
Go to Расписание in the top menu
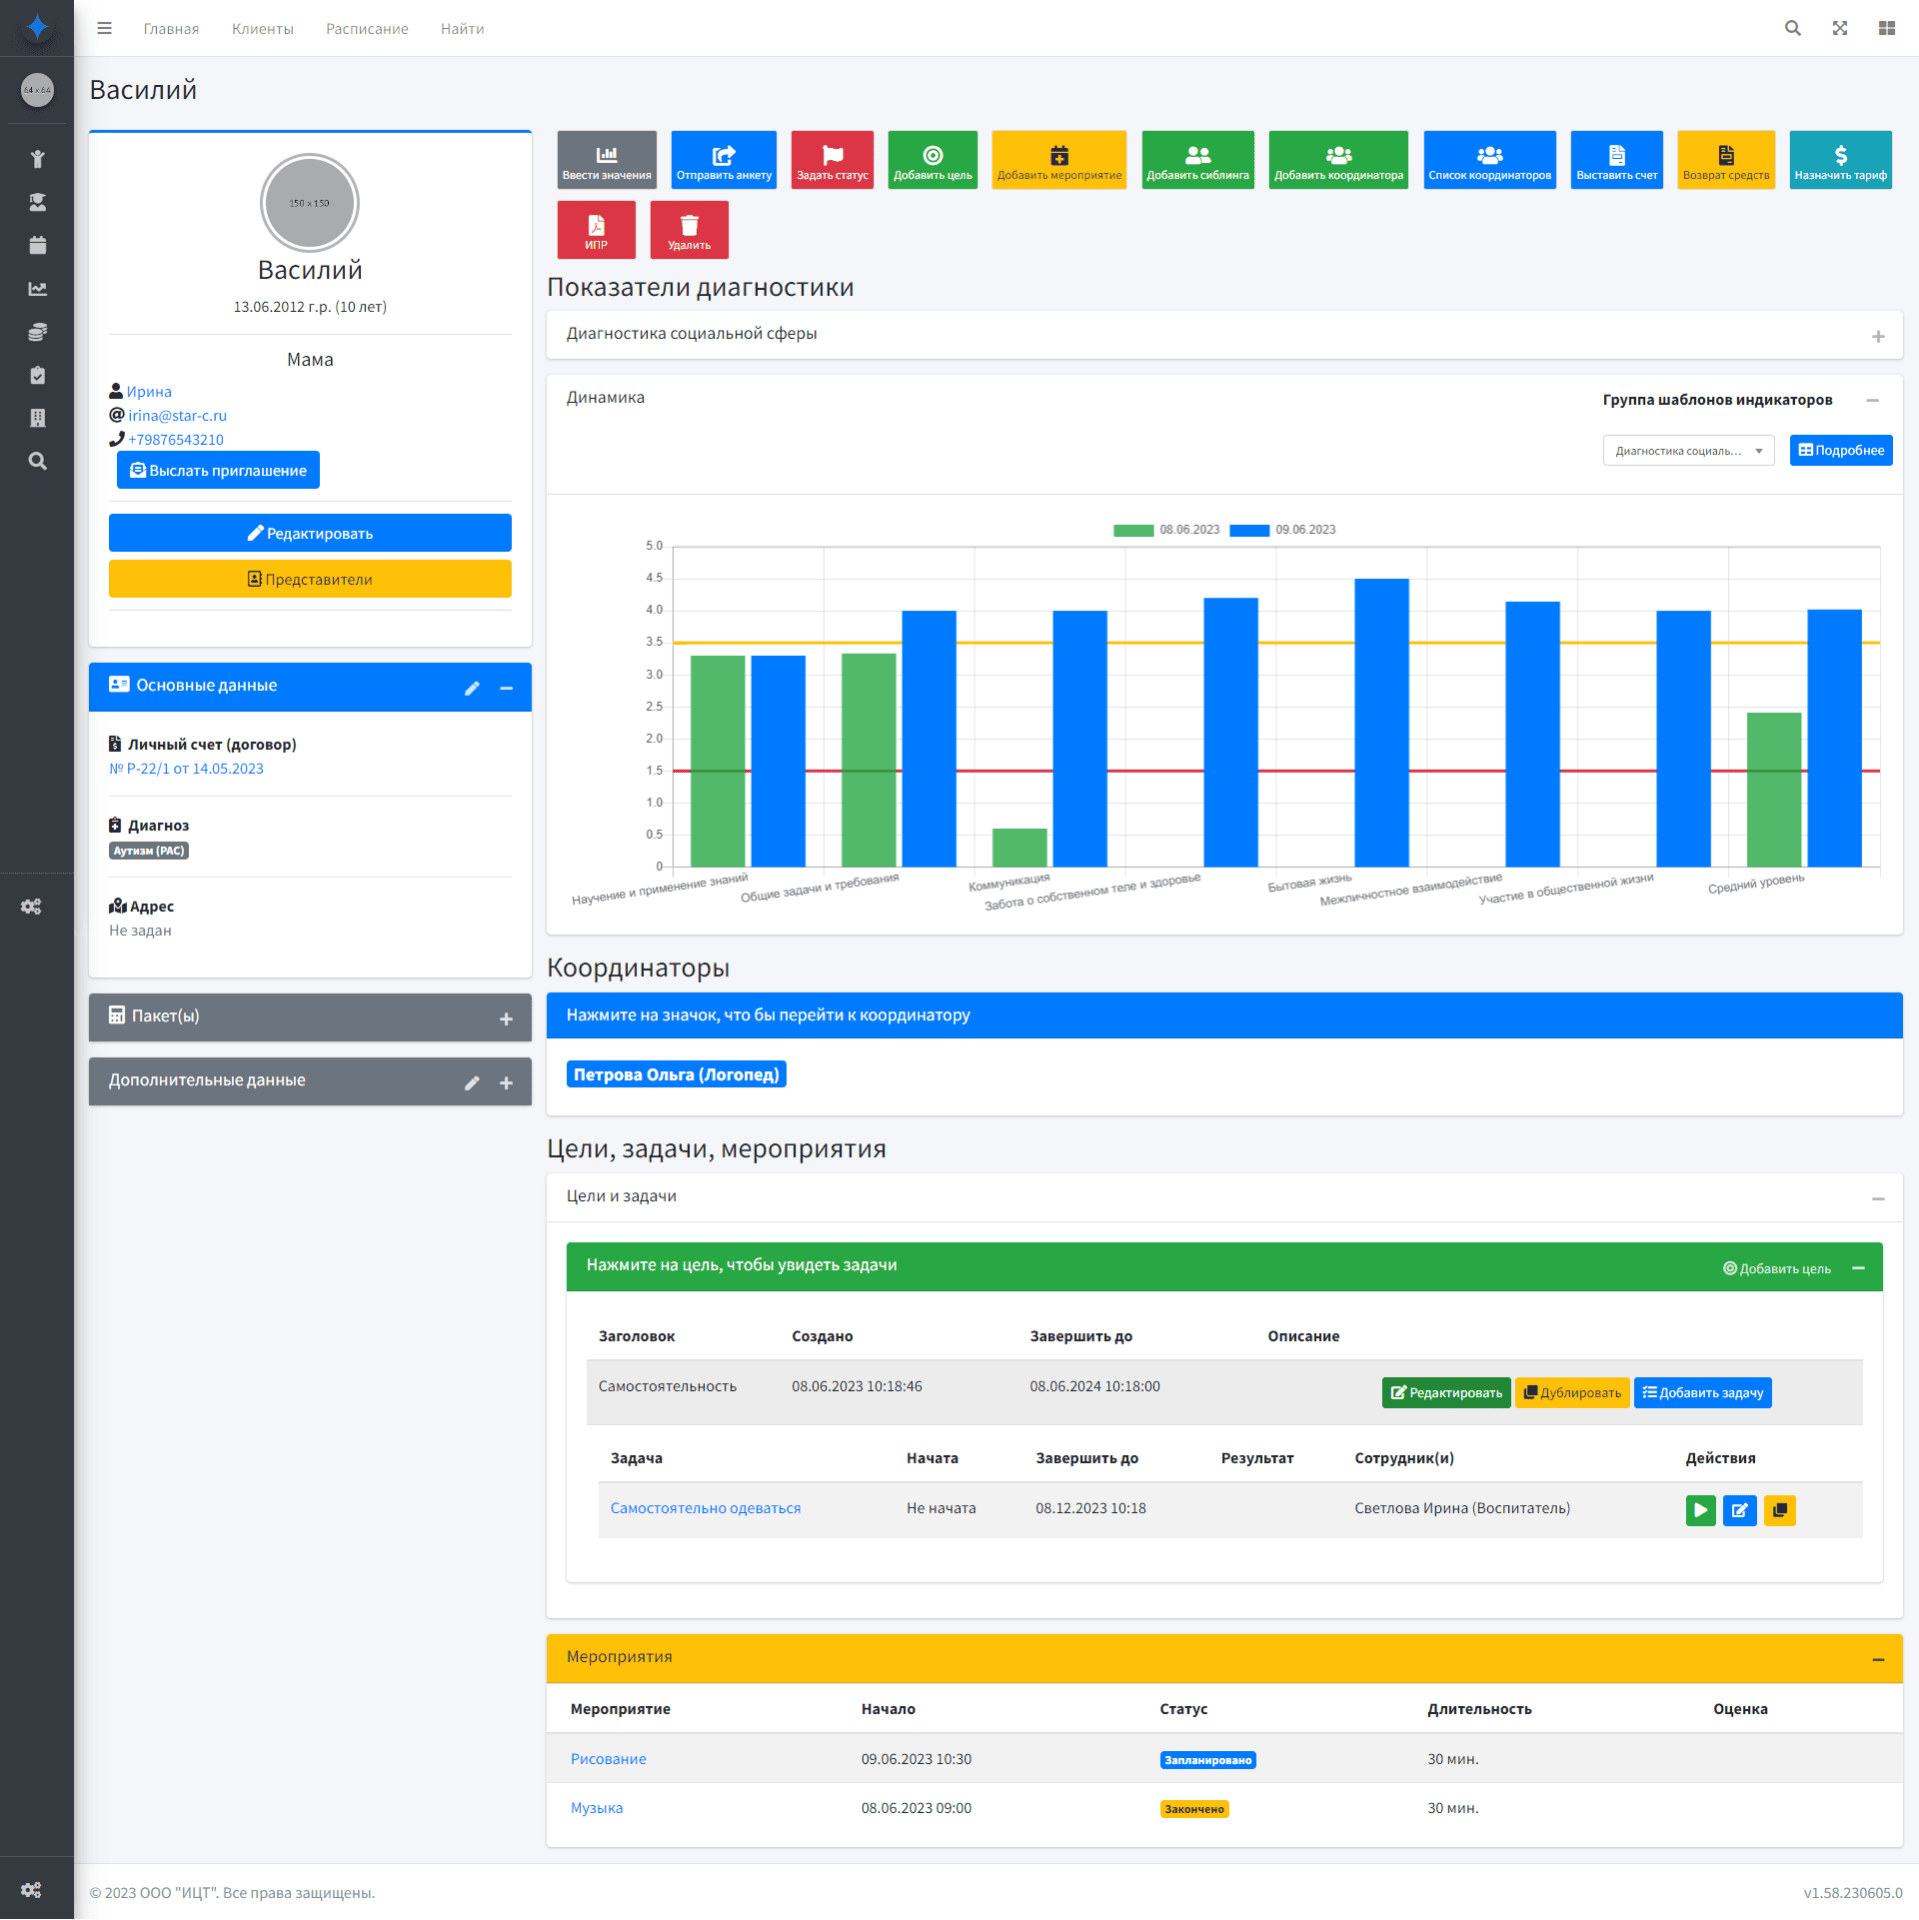[367, 29]
